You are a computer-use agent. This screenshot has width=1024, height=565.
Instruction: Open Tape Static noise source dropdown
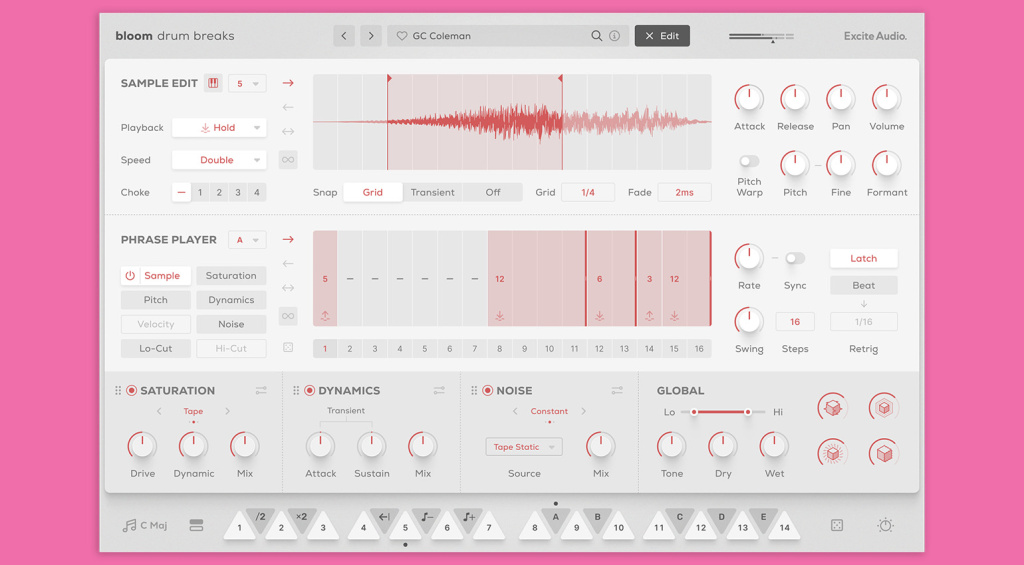coord(524,447)
